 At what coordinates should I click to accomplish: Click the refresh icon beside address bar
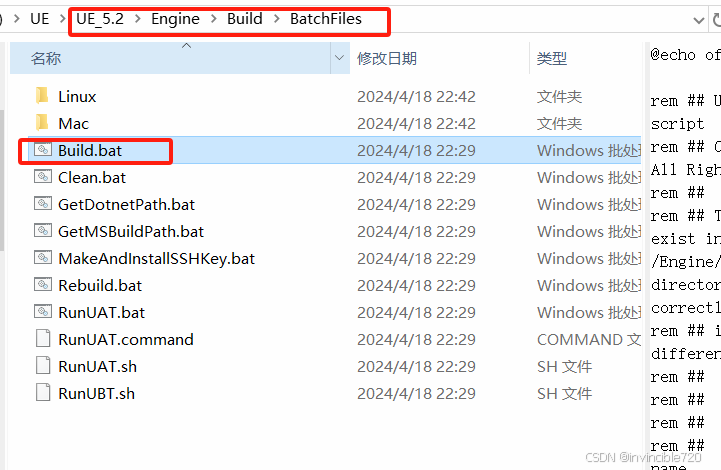click(717, 20)
